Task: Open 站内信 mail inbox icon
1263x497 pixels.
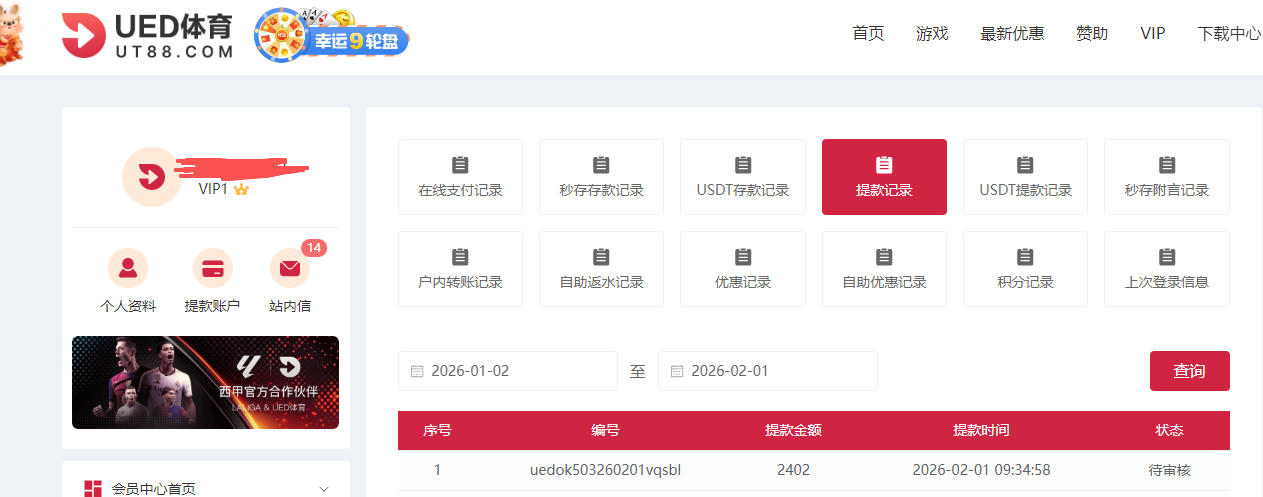Action: pos(290,268)
